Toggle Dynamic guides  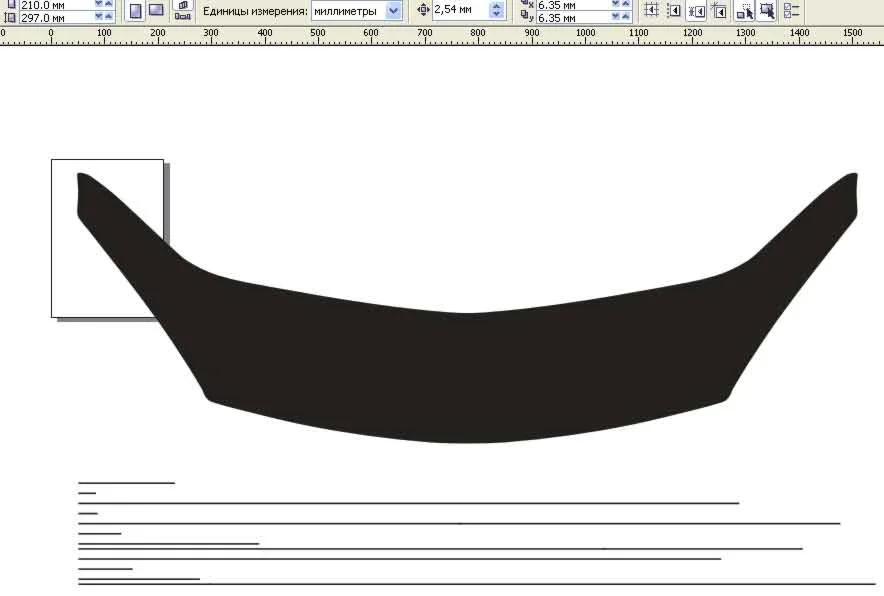click(x=718, y=11)
